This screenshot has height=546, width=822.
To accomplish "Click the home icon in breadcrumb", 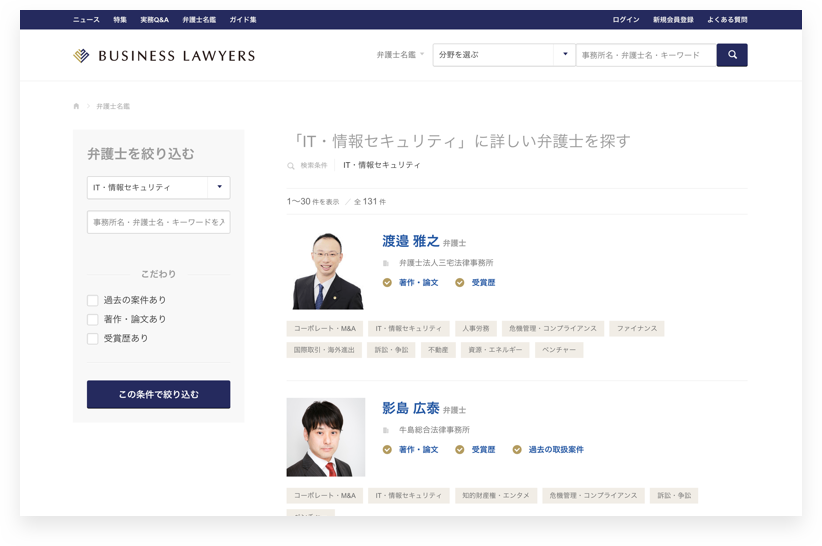I will point(76,106).
